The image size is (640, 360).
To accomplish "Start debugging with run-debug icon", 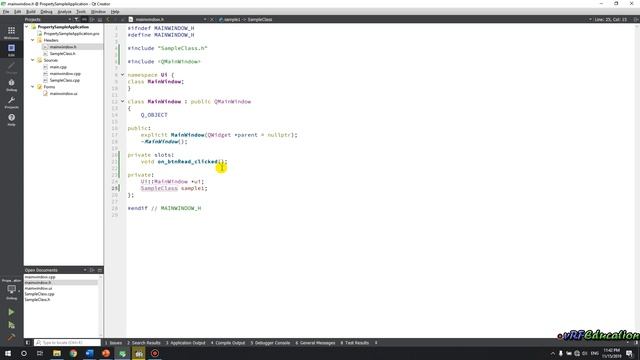I will pyautogui.click(x=11, y=325).
